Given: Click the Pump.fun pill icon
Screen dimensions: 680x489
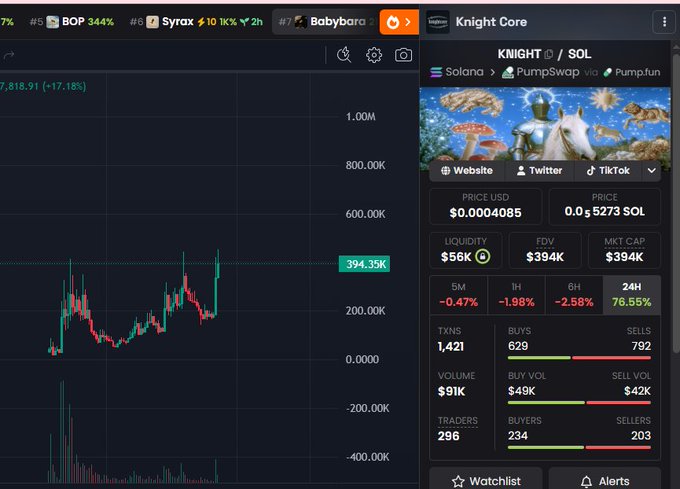Looking at the screenshot, I should click(608, 72).
